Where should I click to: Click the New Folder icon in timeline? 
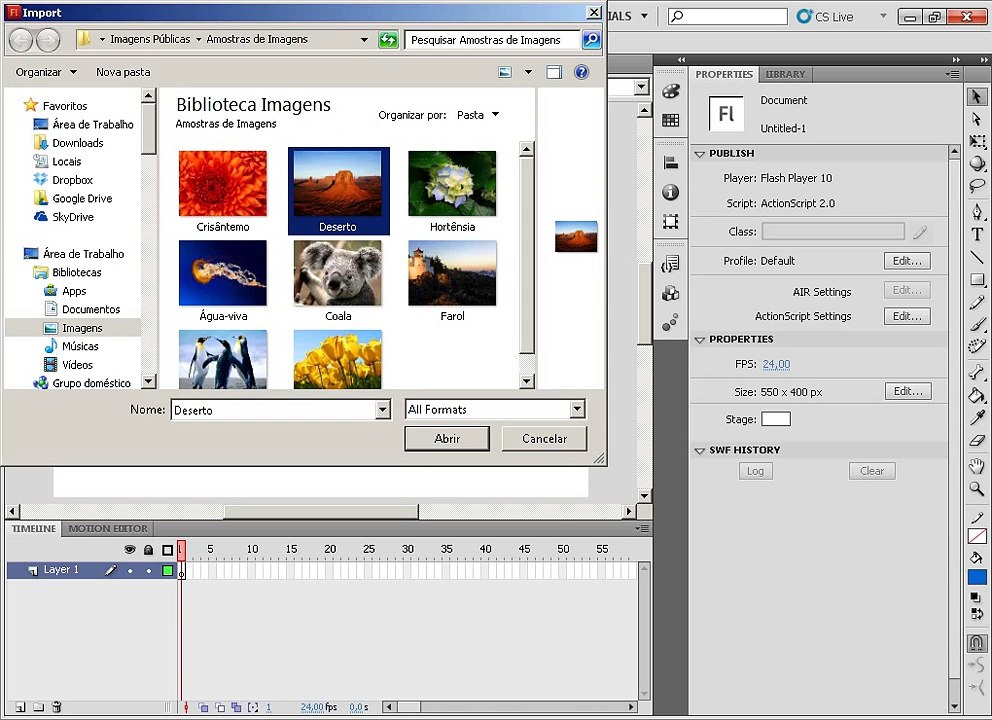click(x=38, y=707)
